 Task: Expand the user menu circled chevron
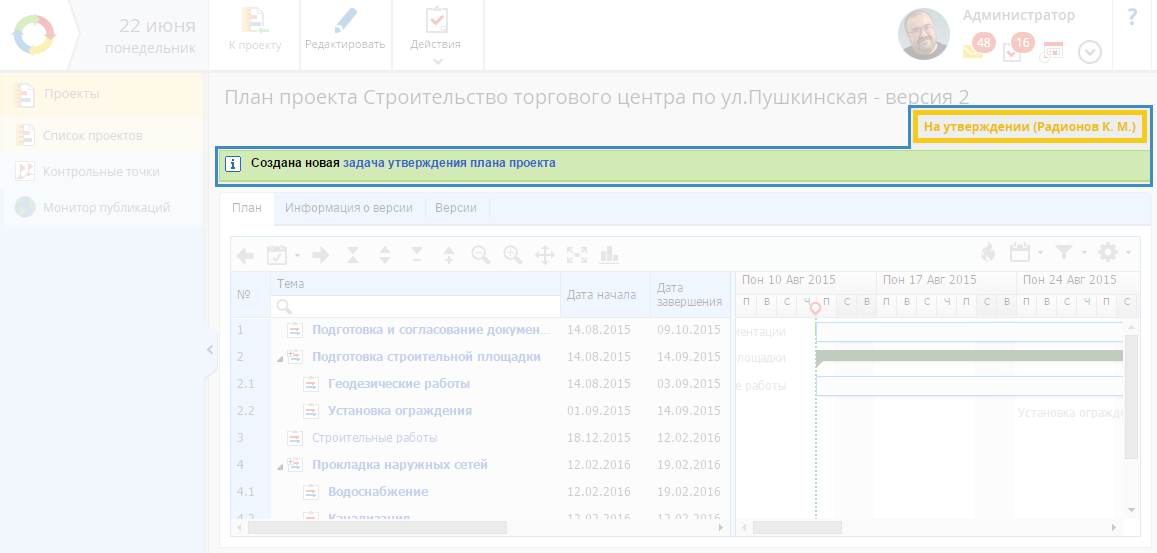coord(1090,52)
